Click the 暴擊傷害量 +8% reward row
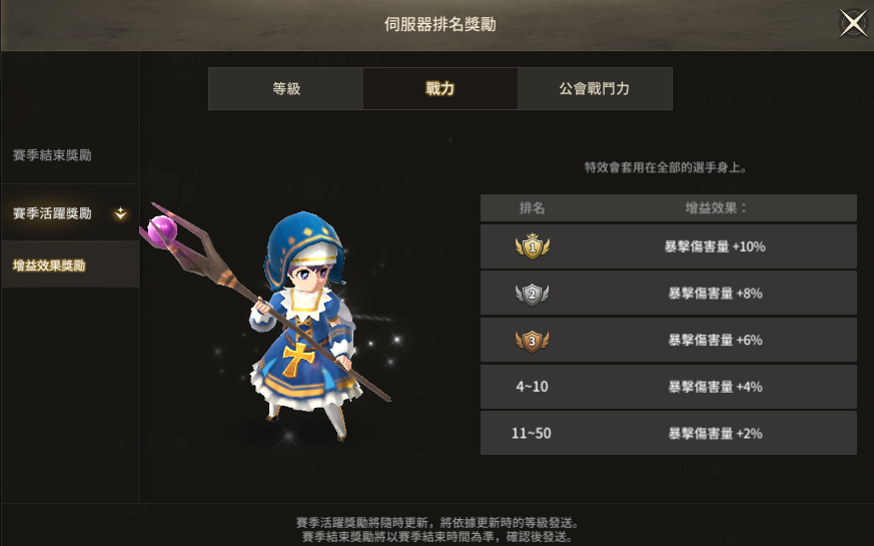Screen dimensions: 874x546 (x=668, y=293)
